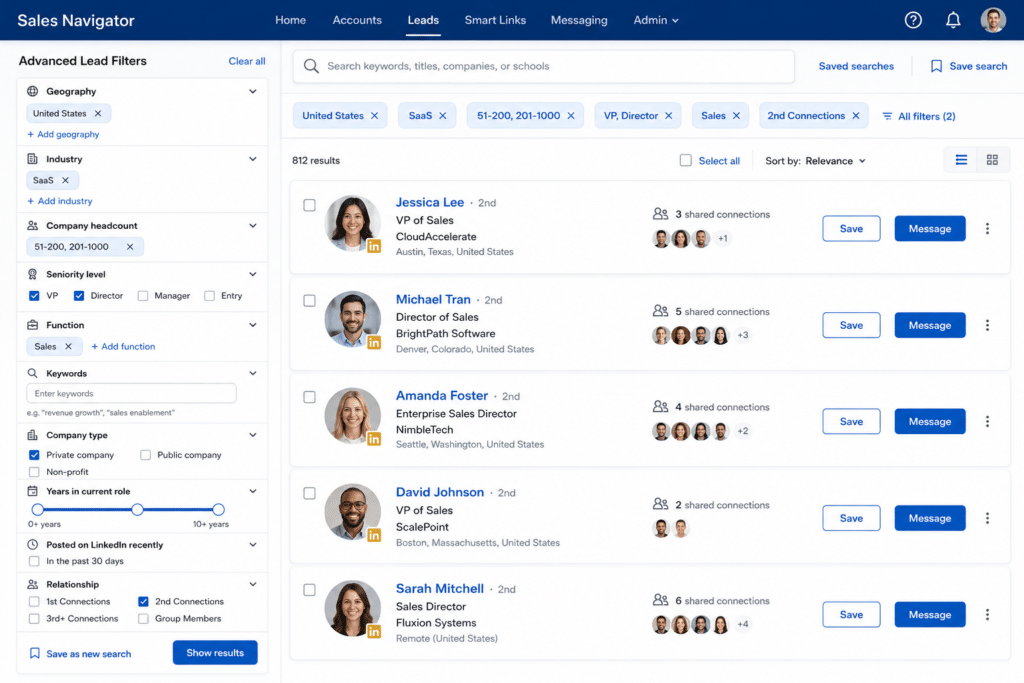
Task: Click shared connections icon for Sarah Mitchell
Action: (x=660, y=599)
